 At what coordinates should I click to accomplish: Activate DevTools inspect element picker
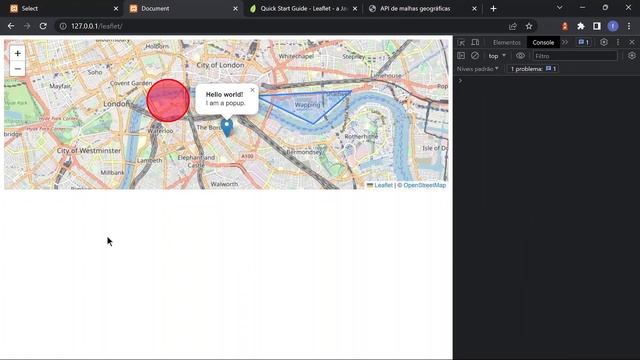(x=461, y=42)
